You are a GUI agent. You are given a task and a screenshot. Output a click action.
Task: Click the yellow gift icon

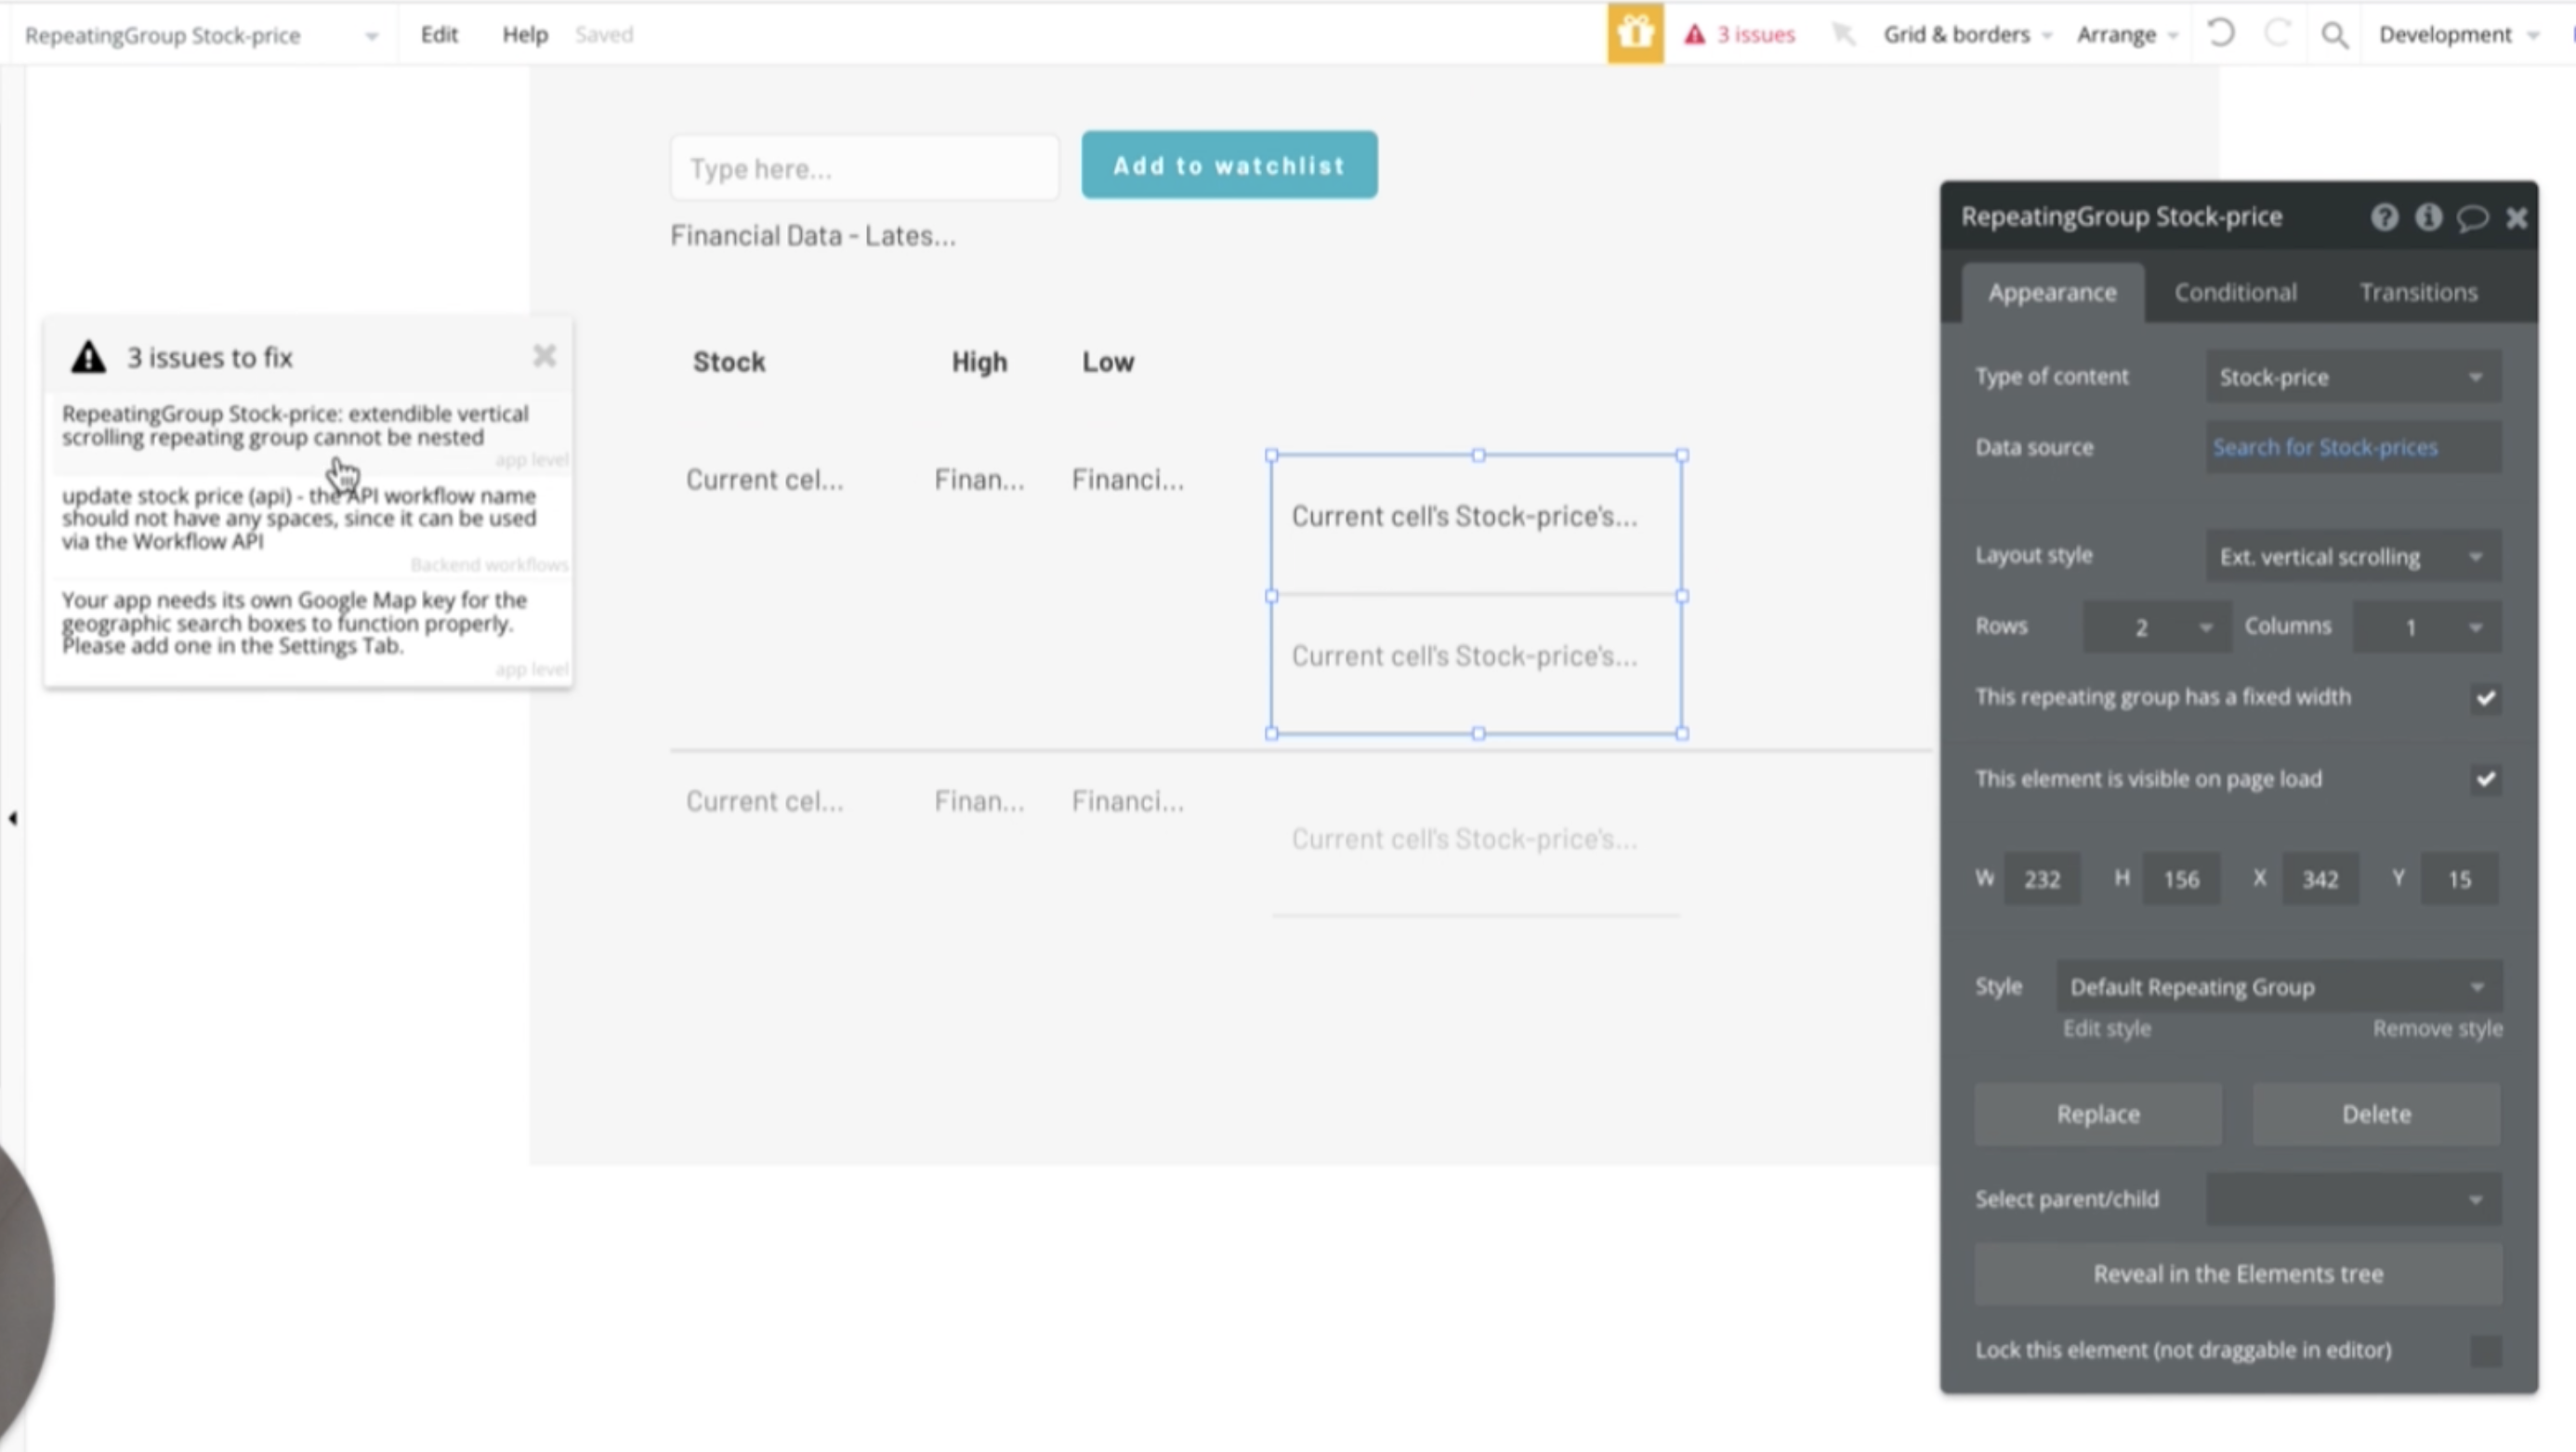pos(1635,34)
